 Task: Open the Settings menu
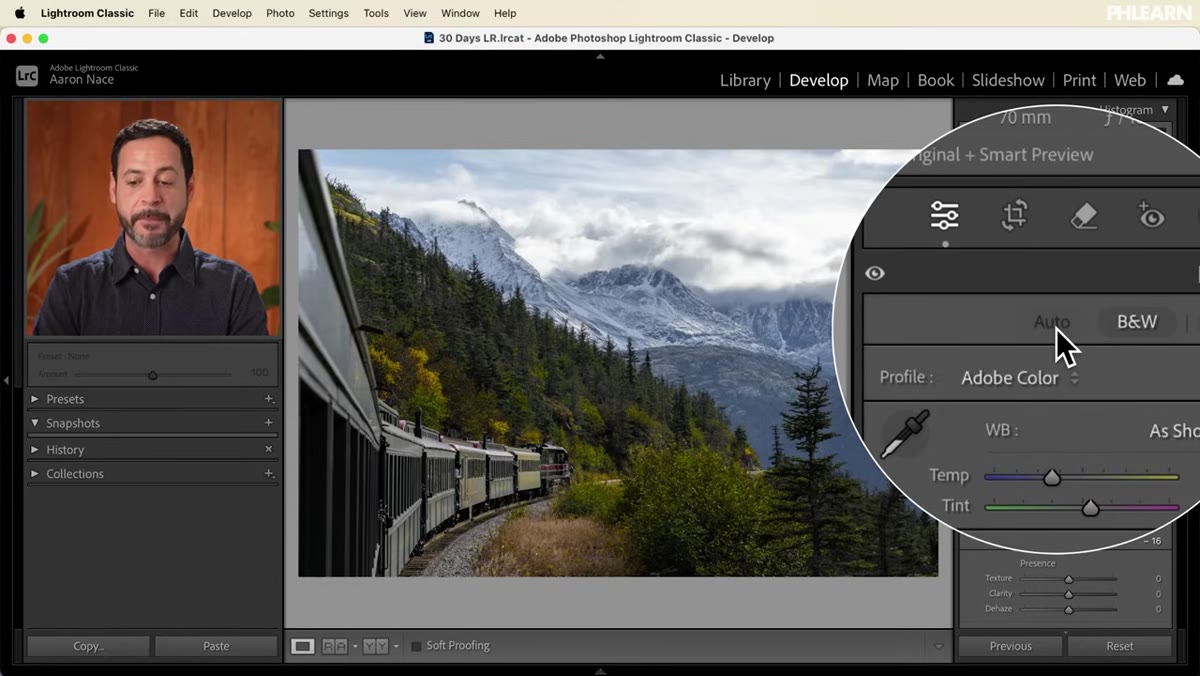click(328, 13)
